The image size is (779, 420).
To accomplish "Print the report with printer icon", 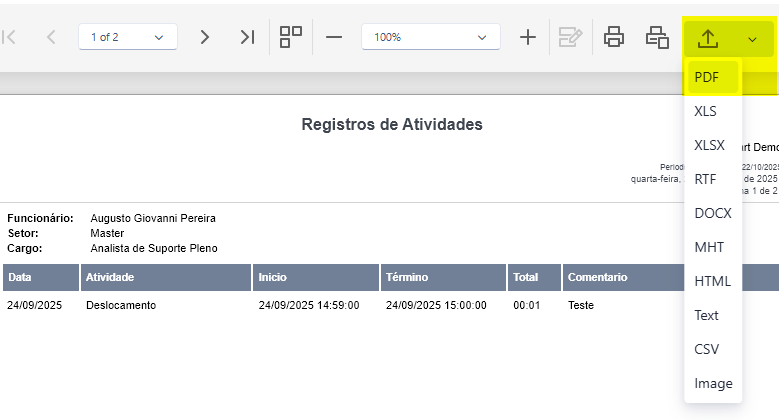I will [x=614, y=37].
